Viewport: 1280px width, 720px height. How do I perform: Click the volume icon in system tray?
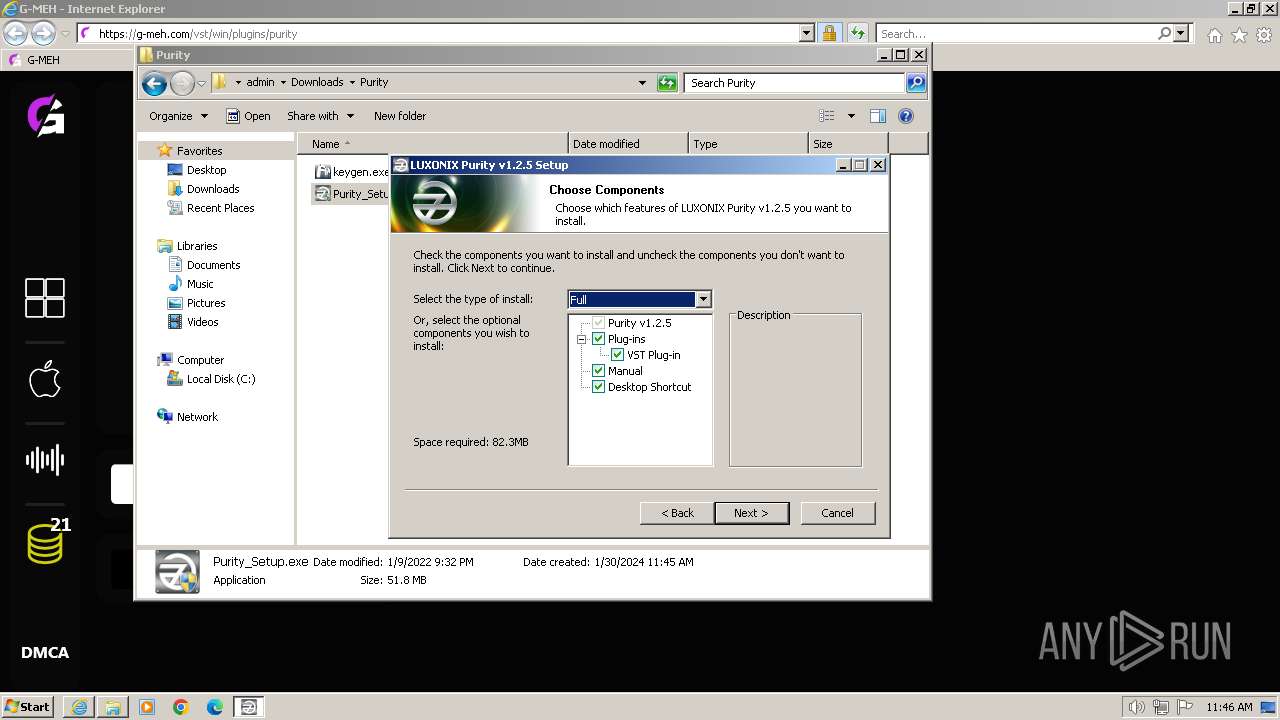1136,707
